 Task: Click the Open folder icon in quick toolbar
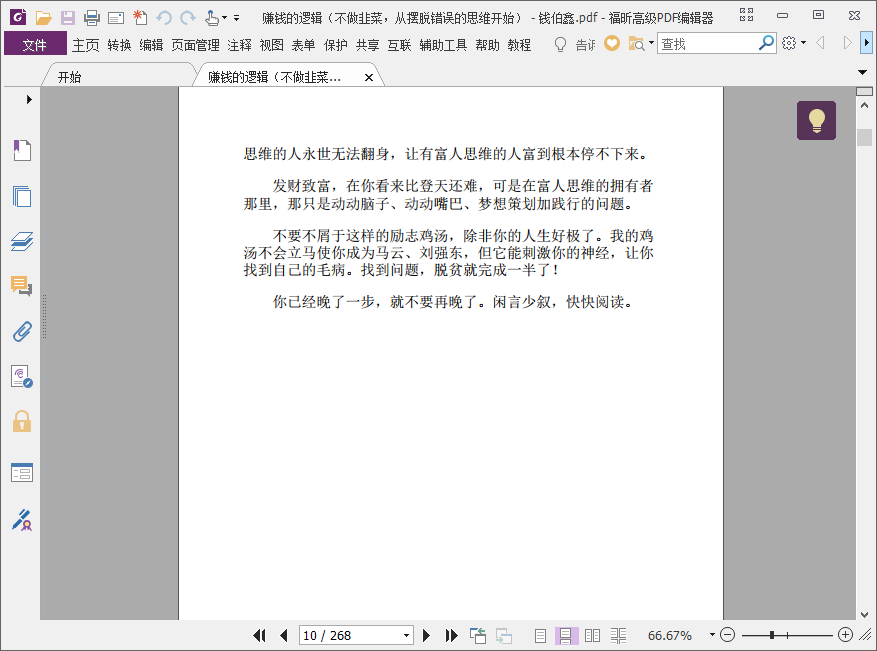click(44, 18)
